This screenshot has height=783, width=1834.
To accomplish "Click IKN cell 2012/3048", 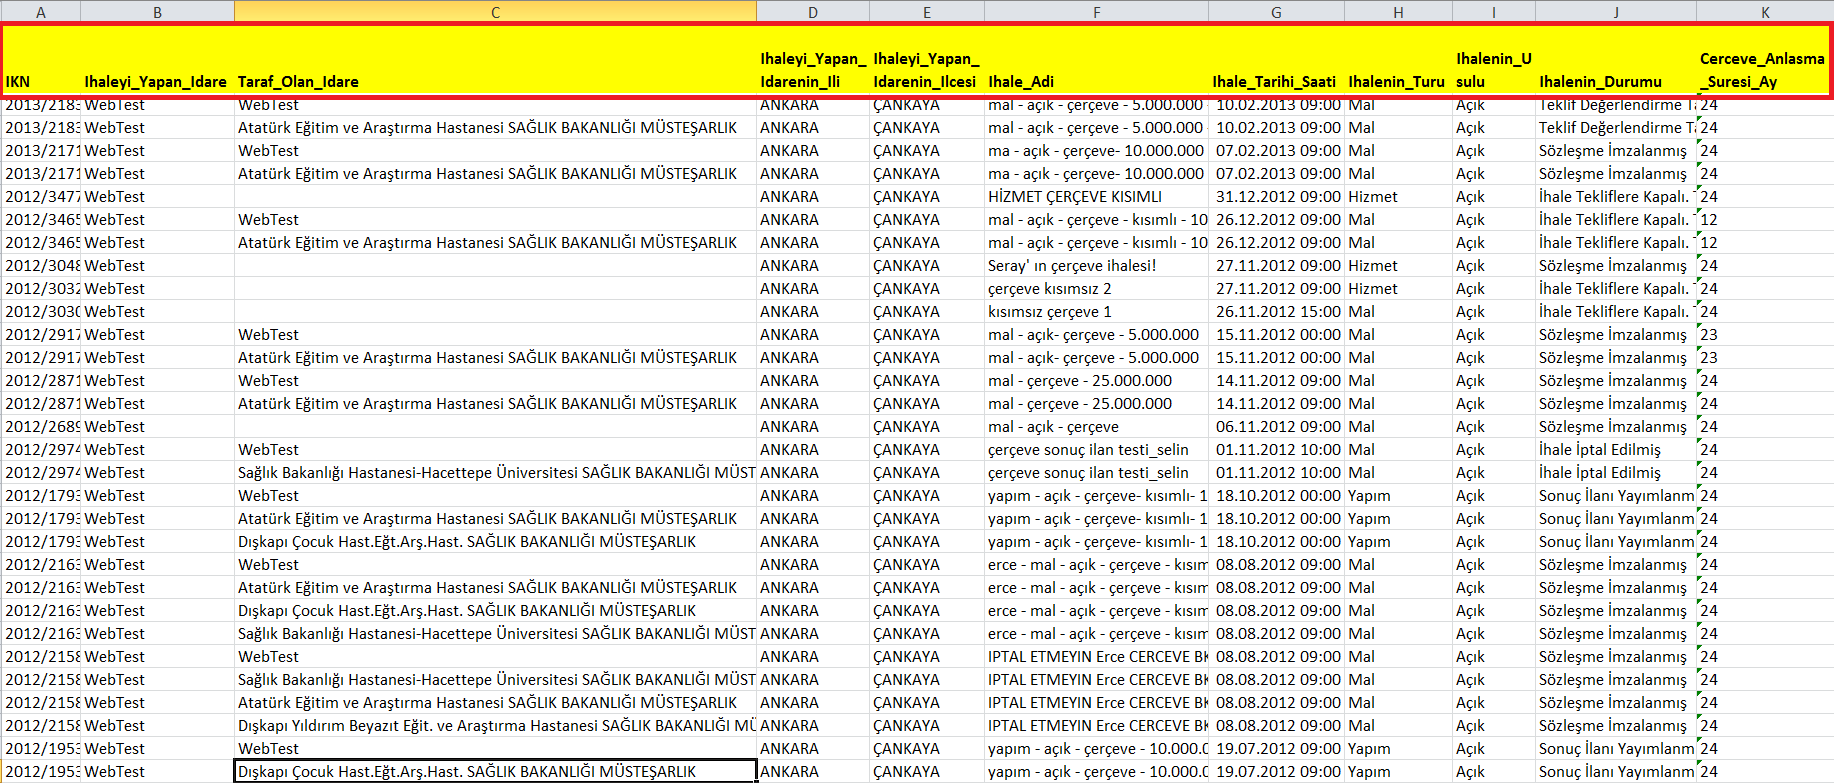I will [x=41, y=266].
